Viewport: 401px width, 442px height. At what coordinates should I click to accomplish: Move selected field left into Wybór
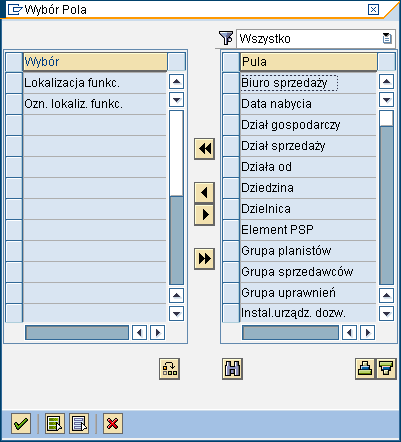[x=204, y=192]
